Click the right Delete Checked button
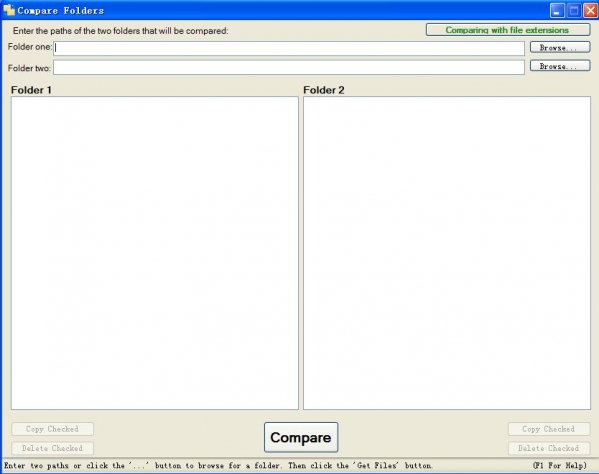 point(549,448)
